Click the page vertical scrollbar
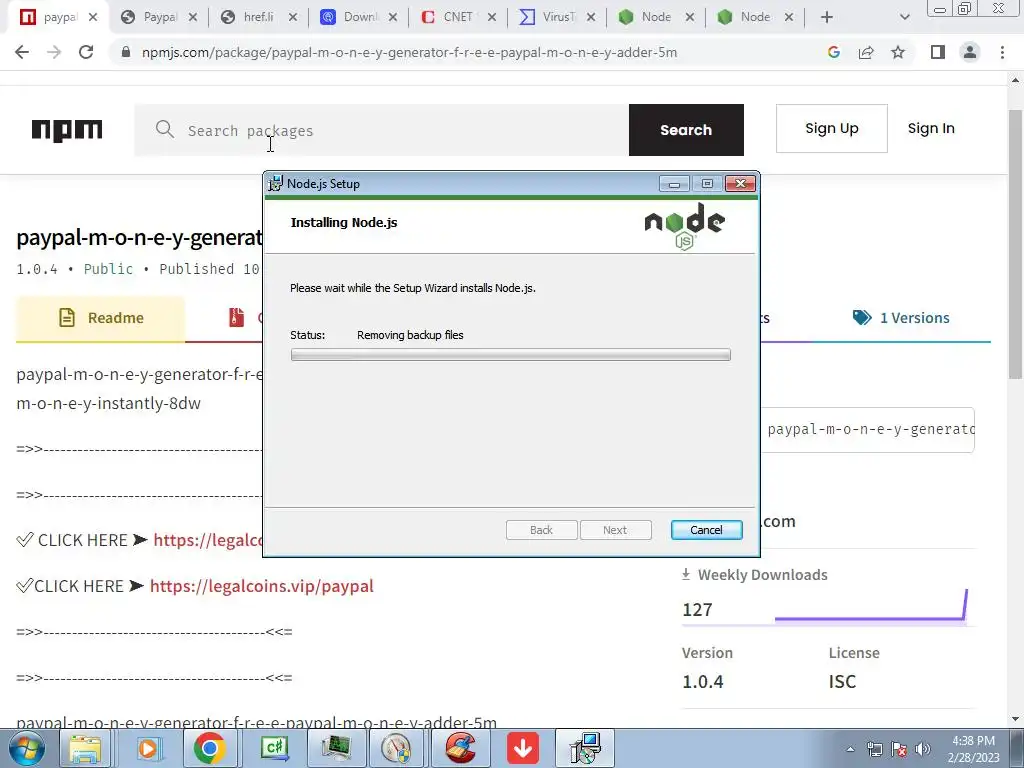1024x768 pixels. pos(1015,244)
